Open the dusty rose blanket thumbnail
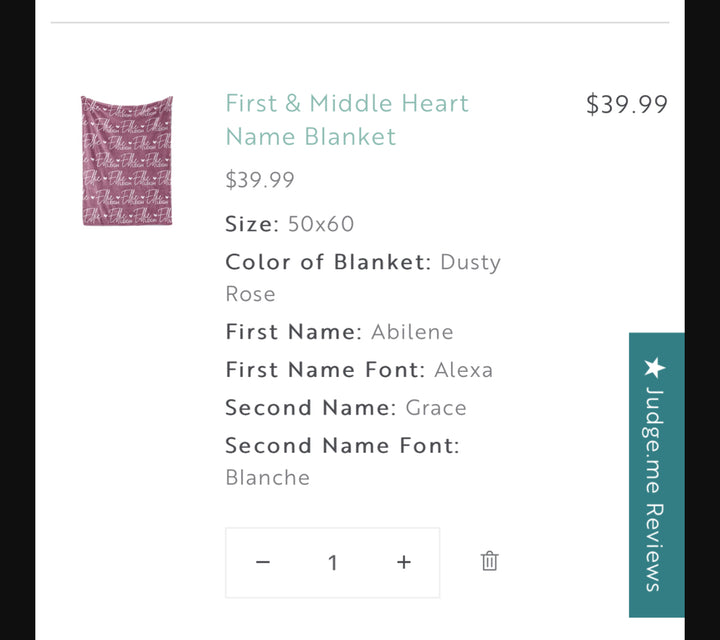The image size is (720, 640). click(127, 161)
